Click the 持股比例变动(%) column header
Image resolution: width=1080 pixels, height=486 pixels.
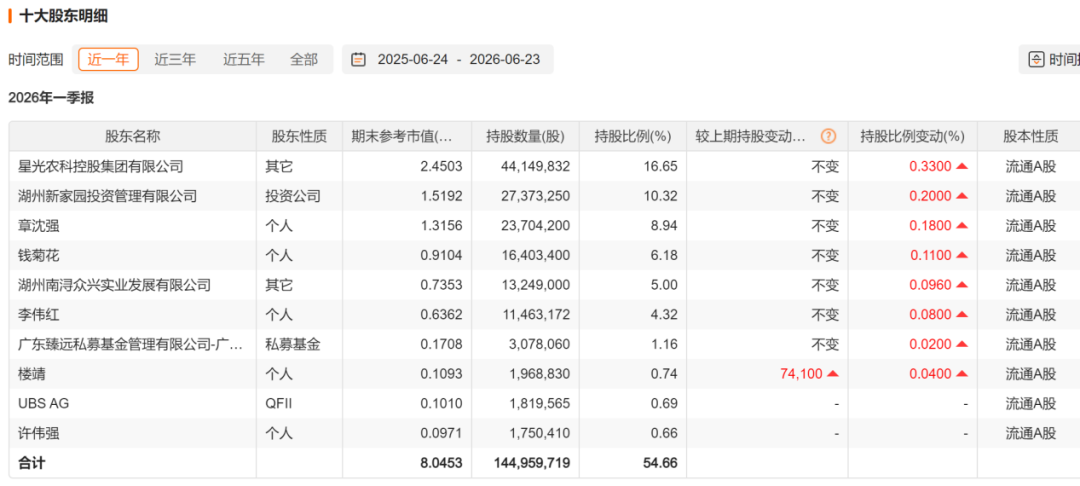tap(913, 136)
